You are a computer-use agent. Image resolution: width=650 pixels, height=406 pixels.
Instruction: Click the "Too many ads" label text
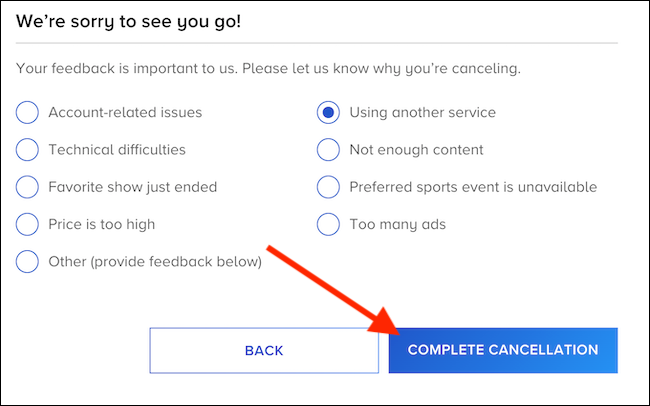398,224
